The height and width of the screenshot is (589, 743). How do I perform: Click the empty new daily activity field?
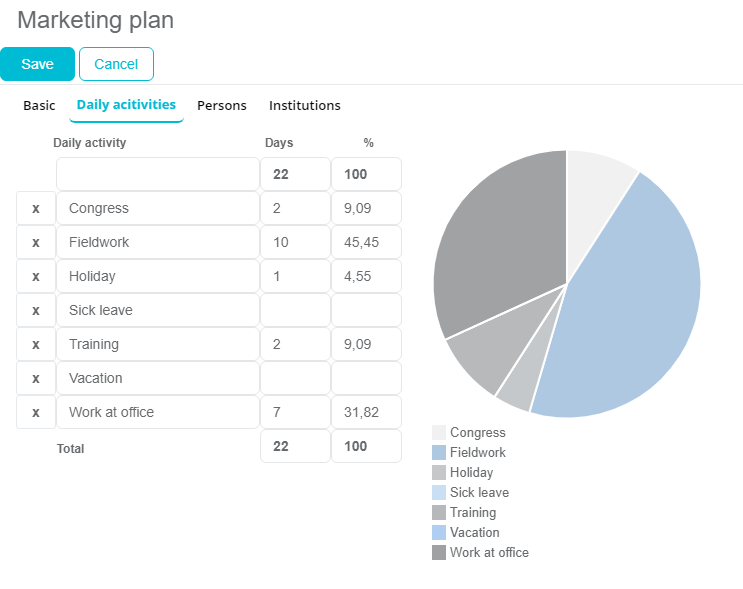157,174
